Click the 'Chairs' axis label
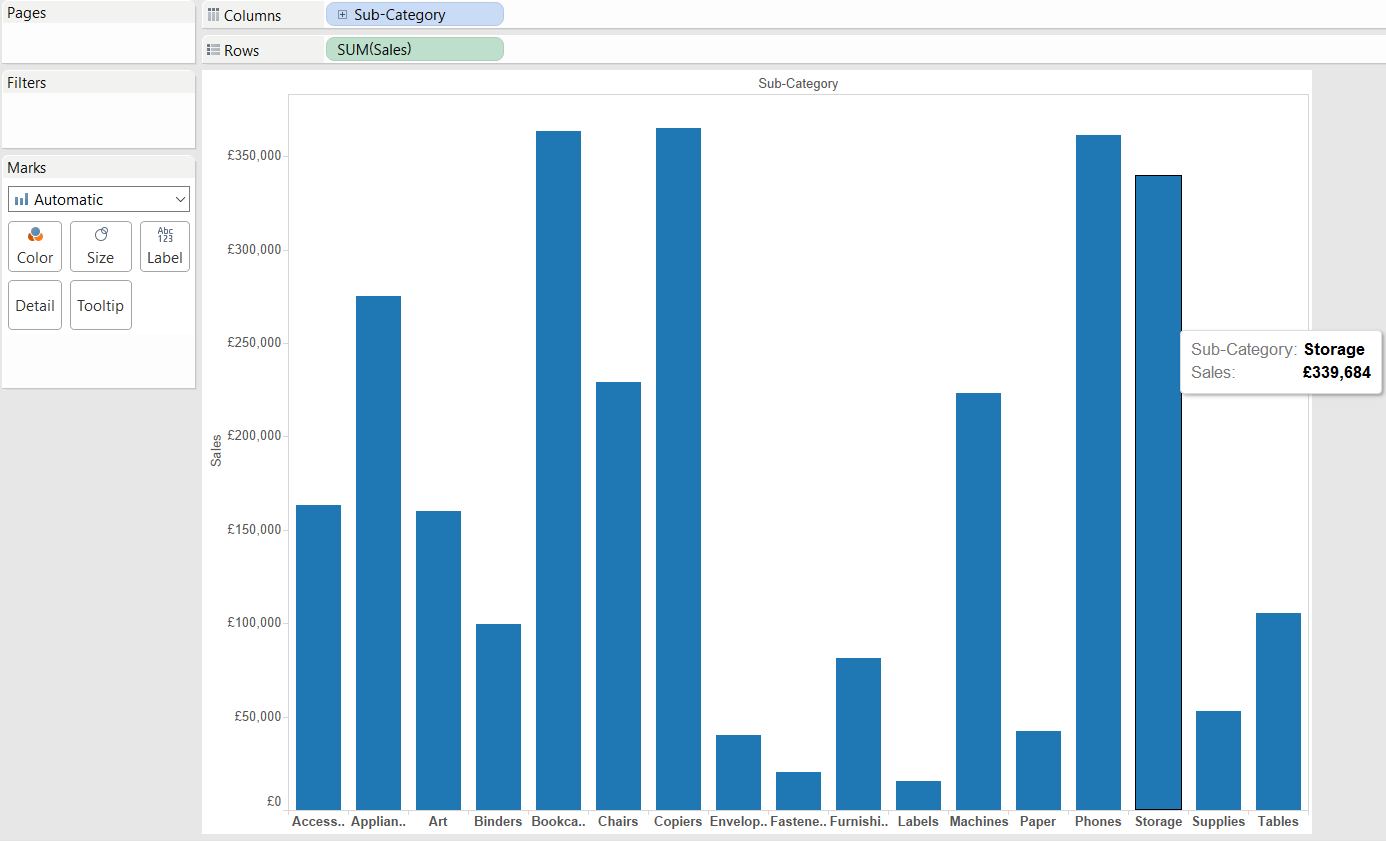This screenshot has height=842, width=1386. point(618,821)
